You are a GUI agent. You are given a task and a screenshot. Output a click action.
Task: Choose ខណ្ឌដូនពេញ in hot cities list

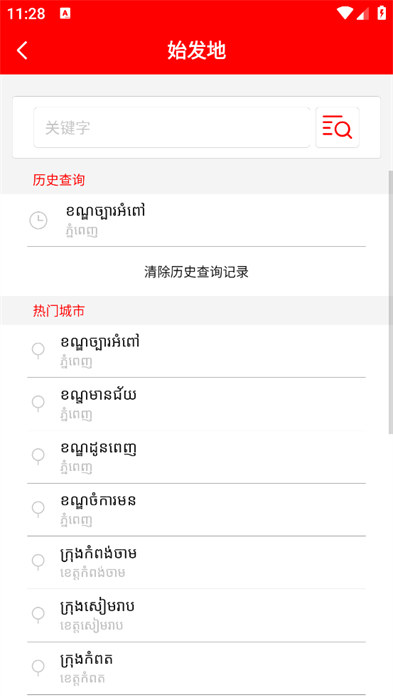196,456
